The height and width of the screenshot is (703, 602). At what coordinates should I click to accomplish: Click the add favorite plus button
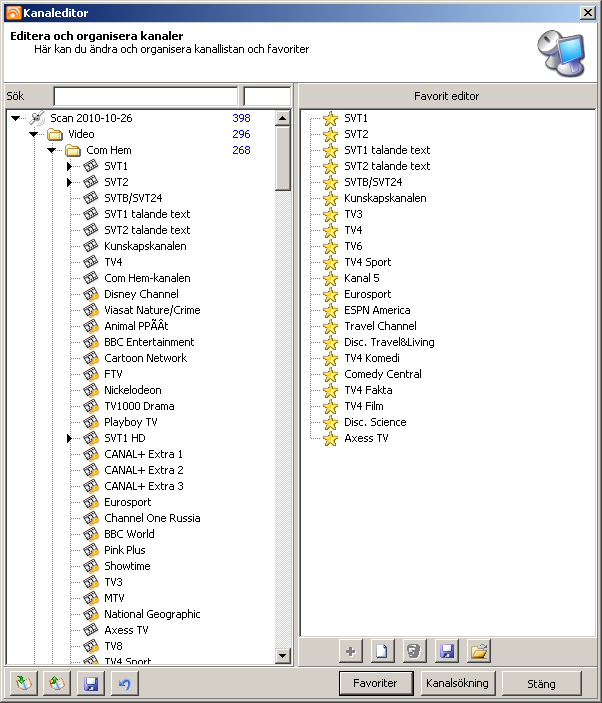pos(351,651)
